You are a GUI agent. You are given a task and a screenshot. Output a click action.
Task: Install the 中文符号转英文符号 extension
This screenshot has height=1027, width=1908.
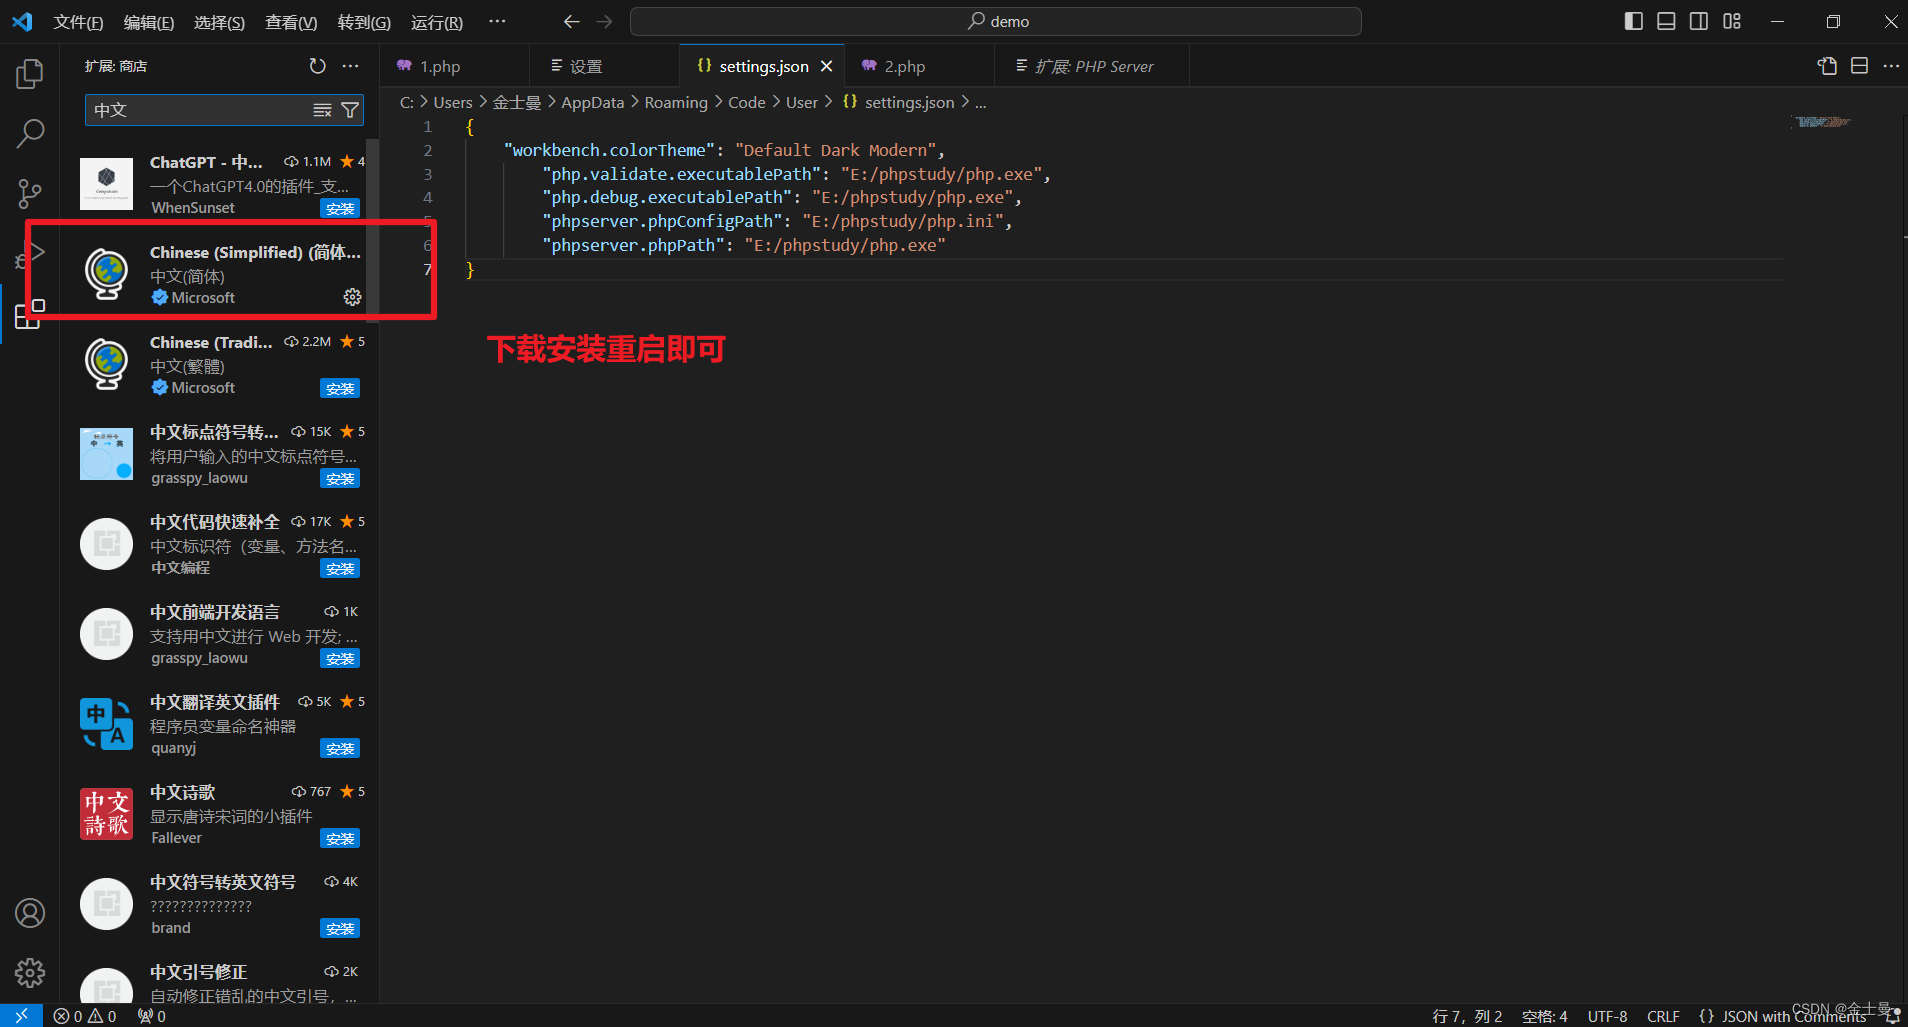[x=340, y=929]
